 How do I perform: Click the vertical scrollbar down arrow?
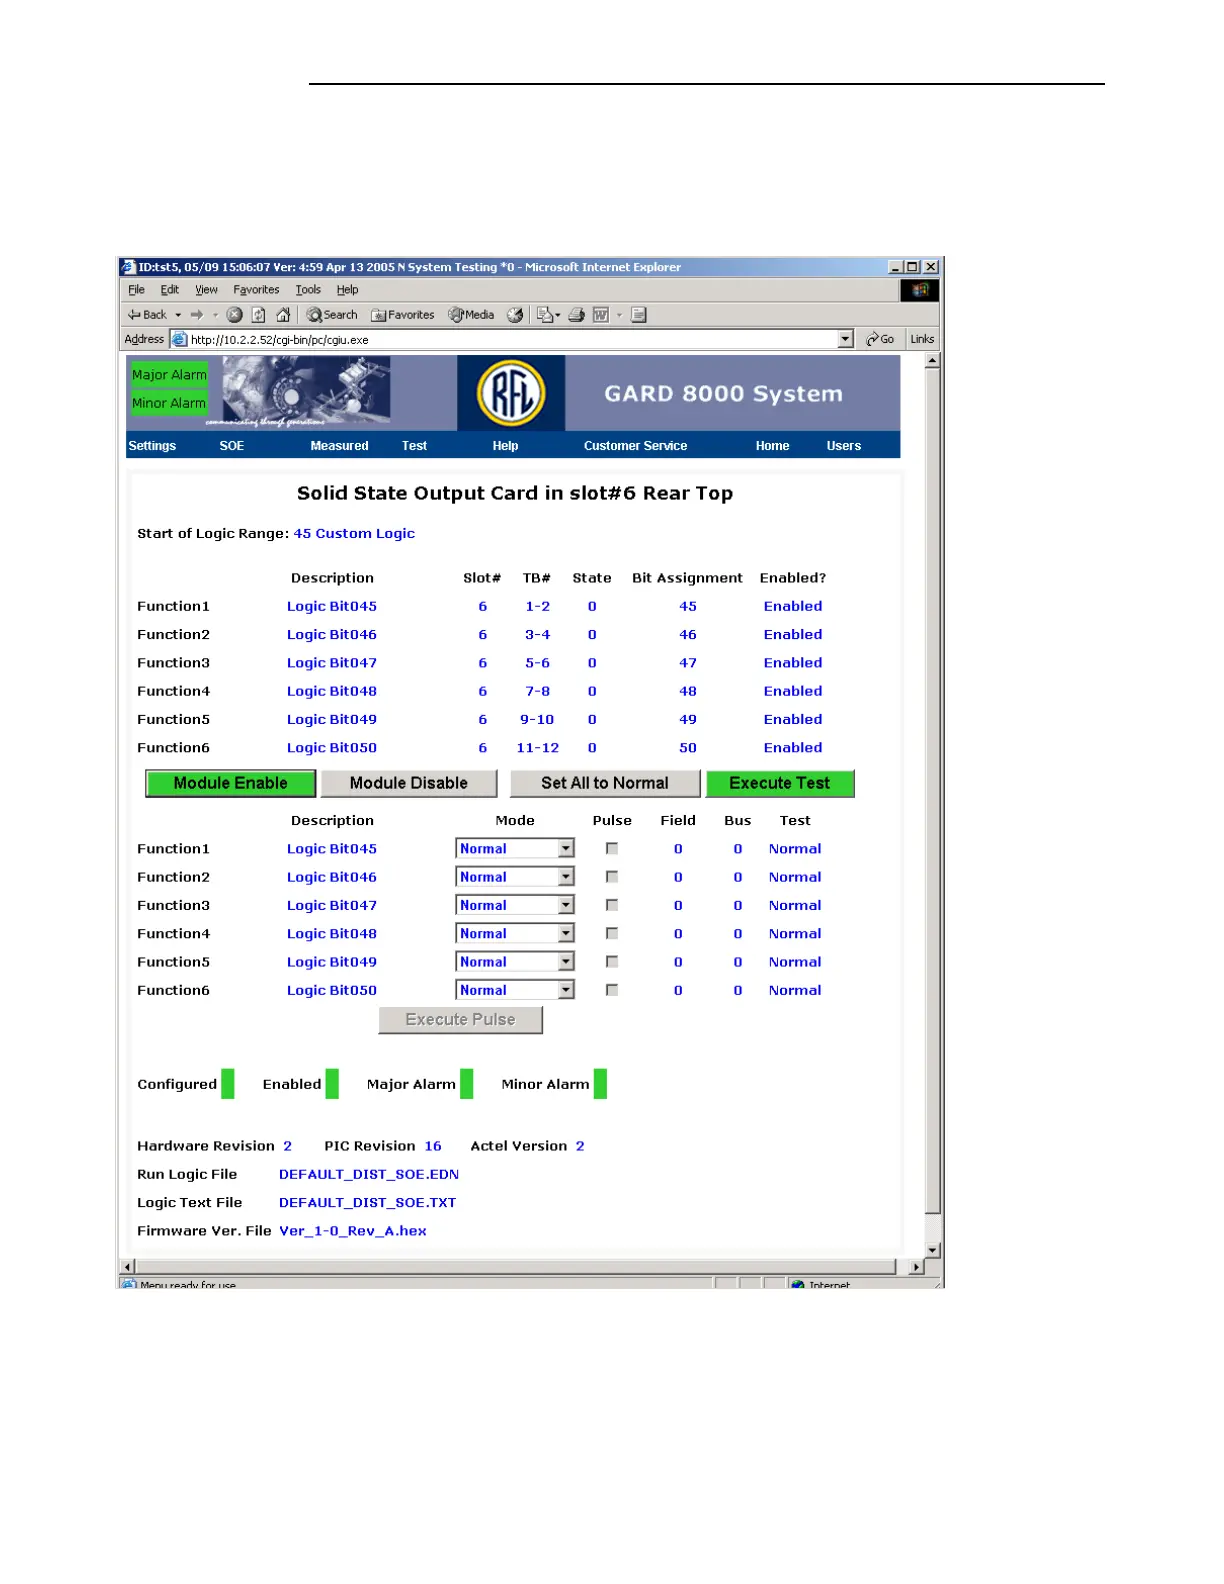click(932, 1250)
